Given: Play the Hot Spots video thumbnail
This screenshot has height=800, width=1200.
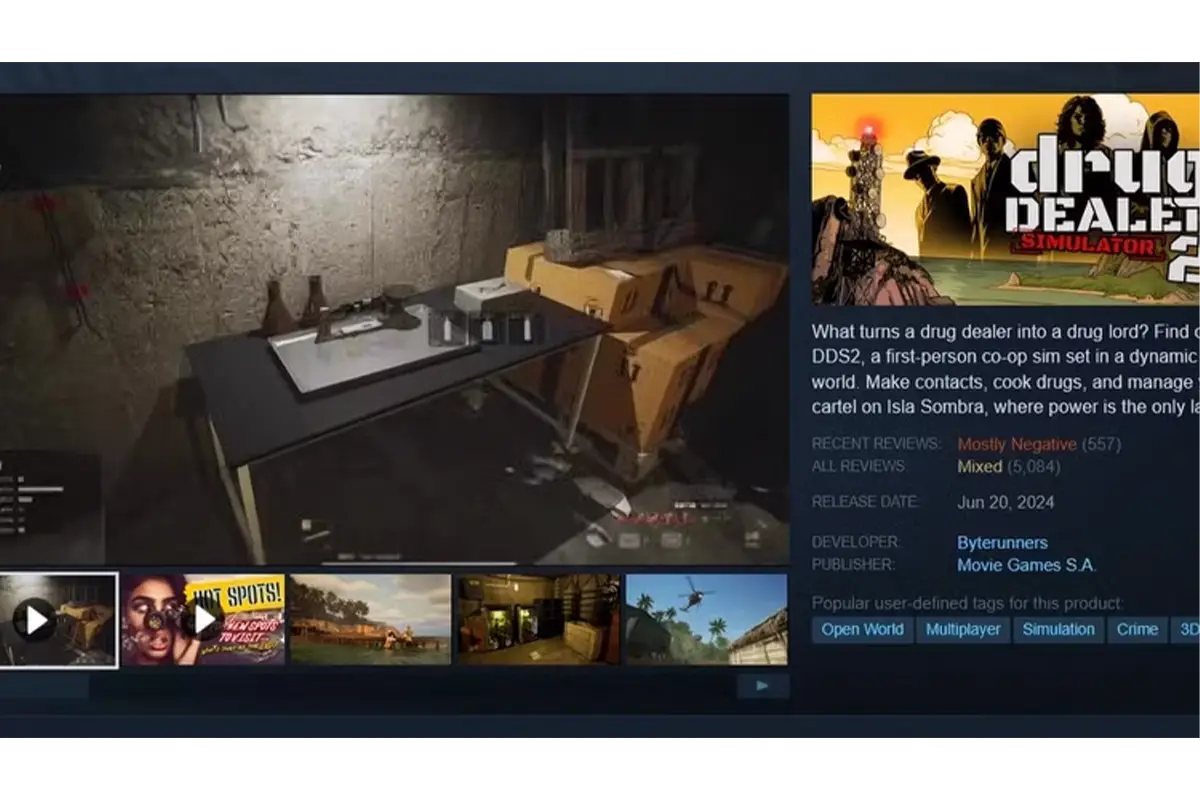Looking at the screenshot, I should point(203,620).
